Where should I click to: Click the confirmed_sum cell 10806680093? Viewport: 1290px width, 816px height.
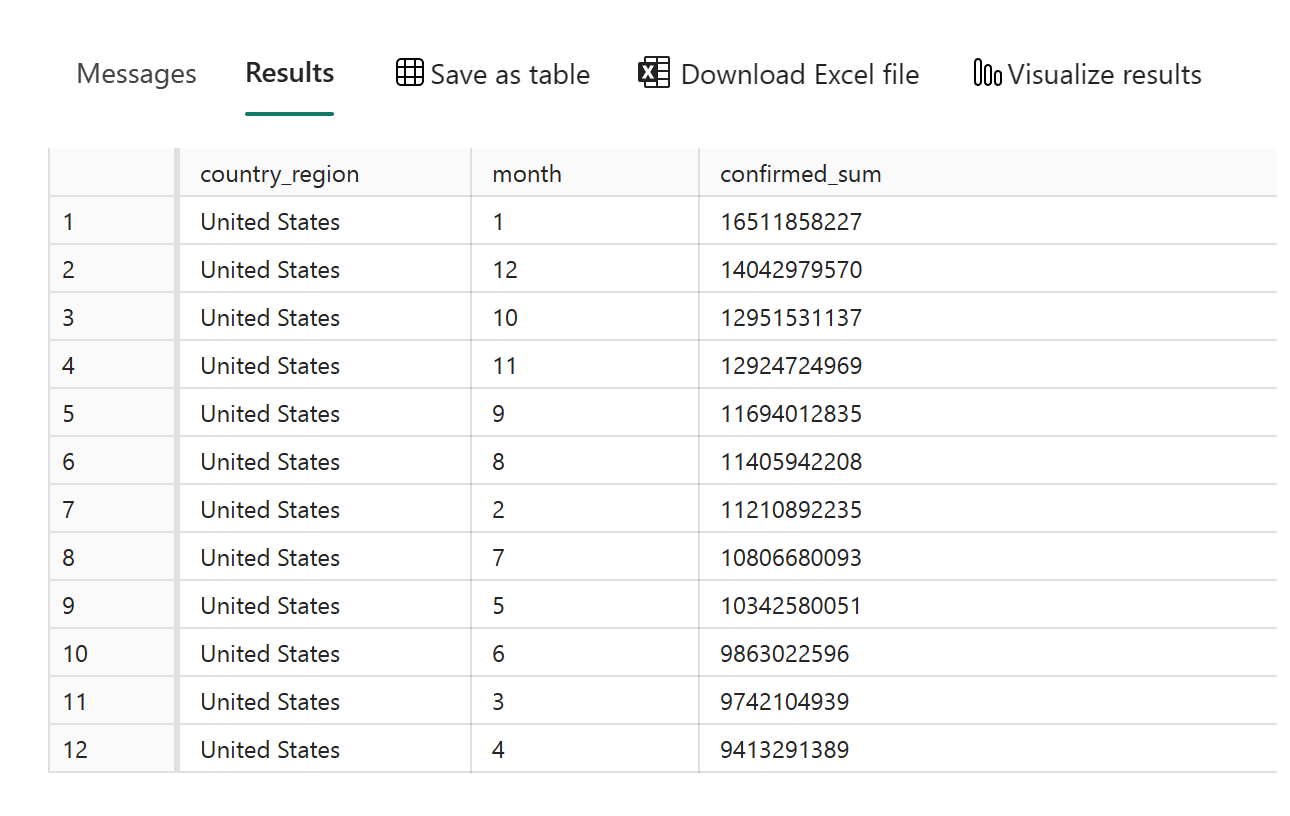(x=791, y=558)
